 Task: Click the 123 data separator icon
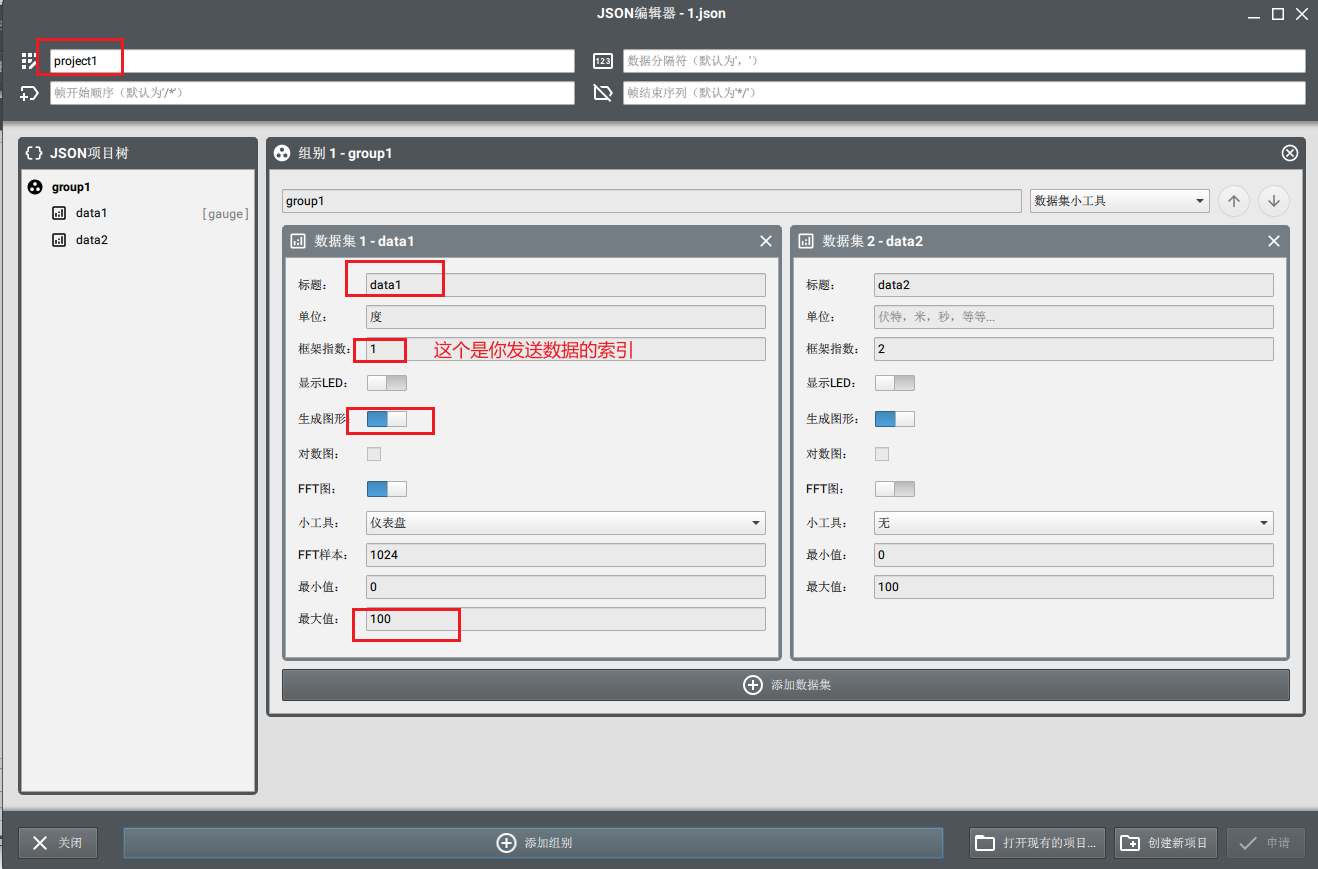(603, 61)
